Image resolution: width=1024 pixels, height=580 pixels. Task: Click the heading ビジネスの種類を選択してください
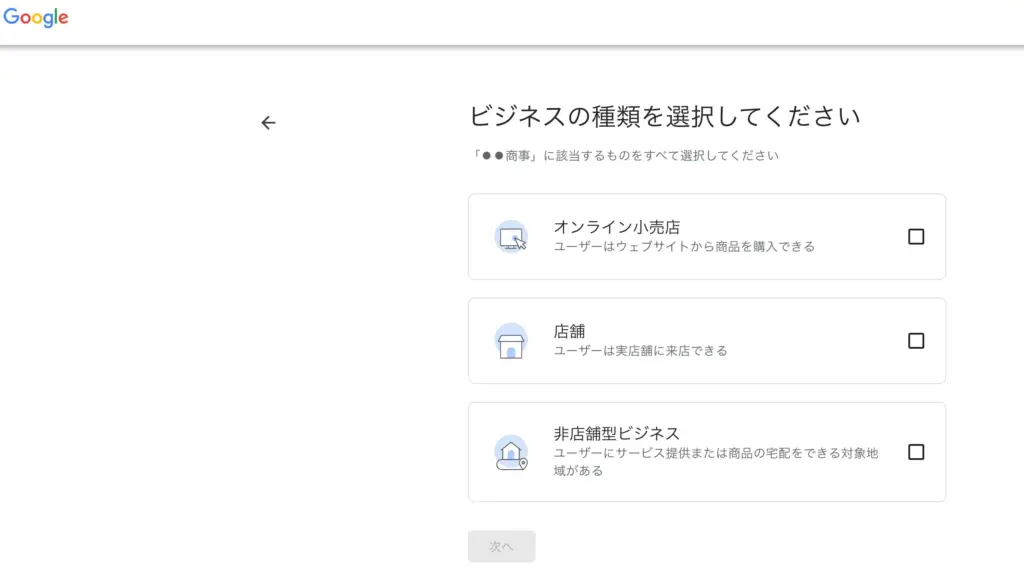point(668,115)
